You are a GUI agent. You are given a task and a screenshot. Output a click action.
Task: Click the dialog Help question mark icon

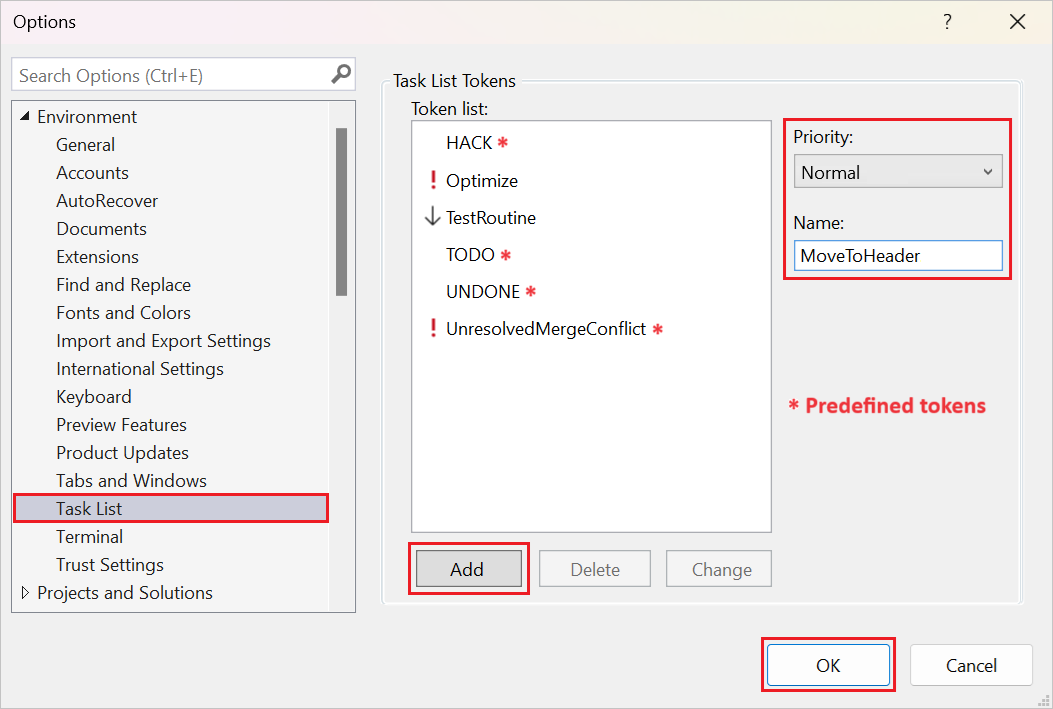pos(947,21)
